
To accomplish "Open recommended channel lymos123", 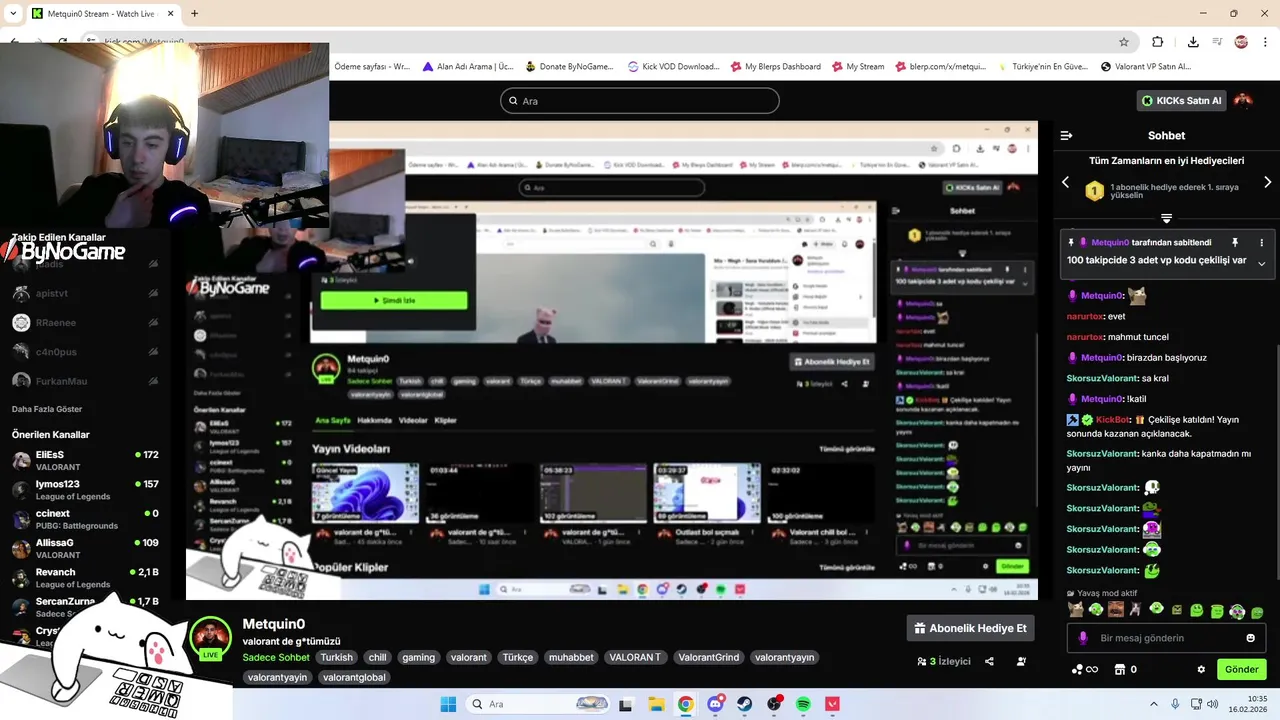I will pyautogui.click(x=85, y=490).
